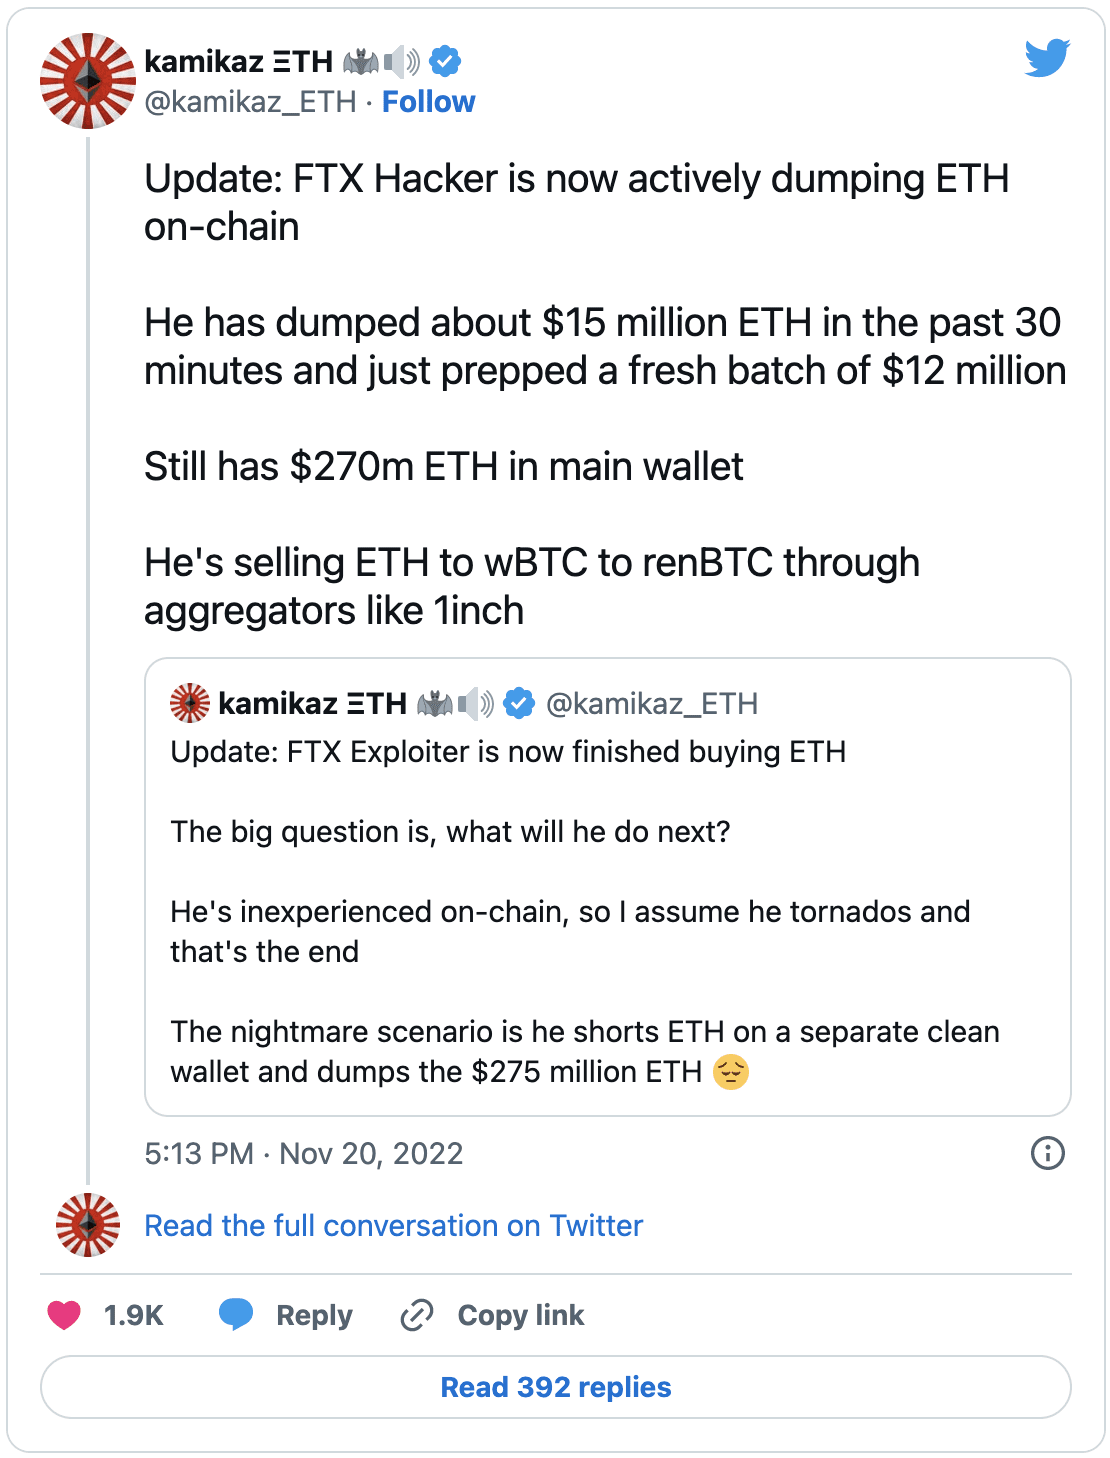Click the blue Reply speech-bubble icon
Viewport: 1110px width, 1458px height.
(236, 1315)
